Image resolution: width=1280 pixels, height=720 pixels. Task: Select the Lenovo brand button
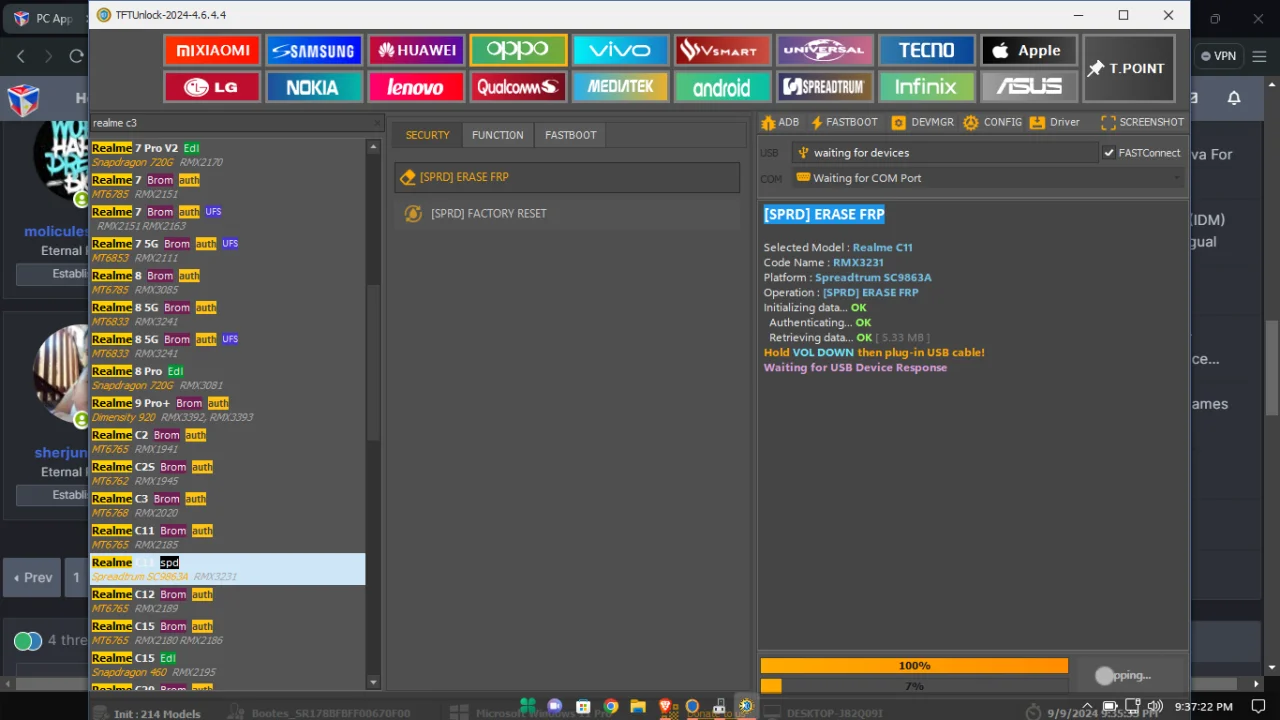coord(415,87)
